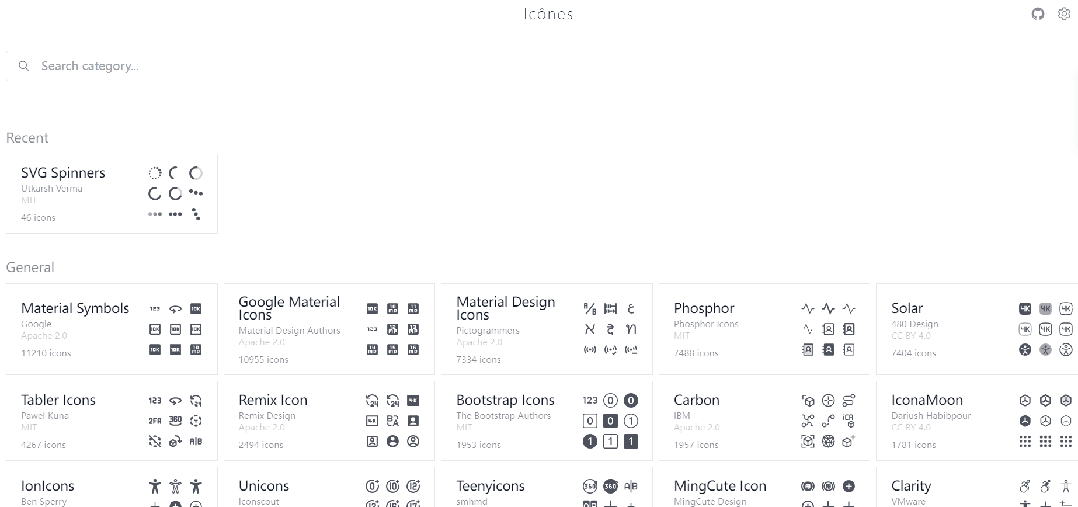
Task: Click the search magnifier icon
Action: click(24, 66)
